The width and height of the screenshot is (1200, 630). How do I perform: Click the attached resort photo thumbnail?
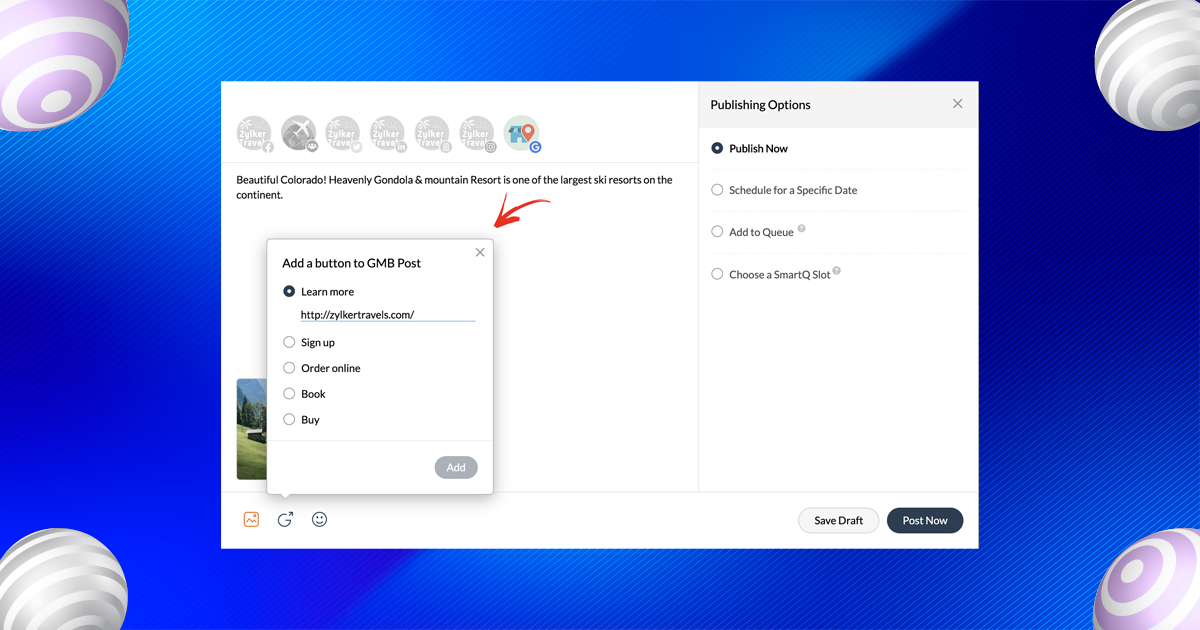[x=252, y=429]
